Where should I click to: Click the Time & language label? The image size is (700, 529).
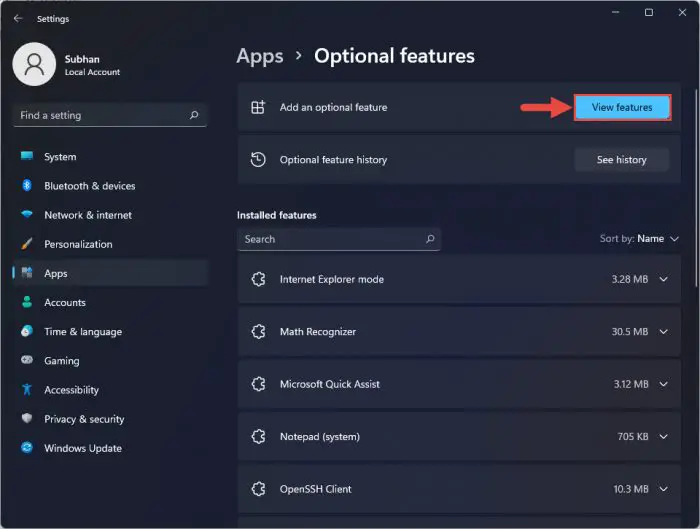pos(83,331)
